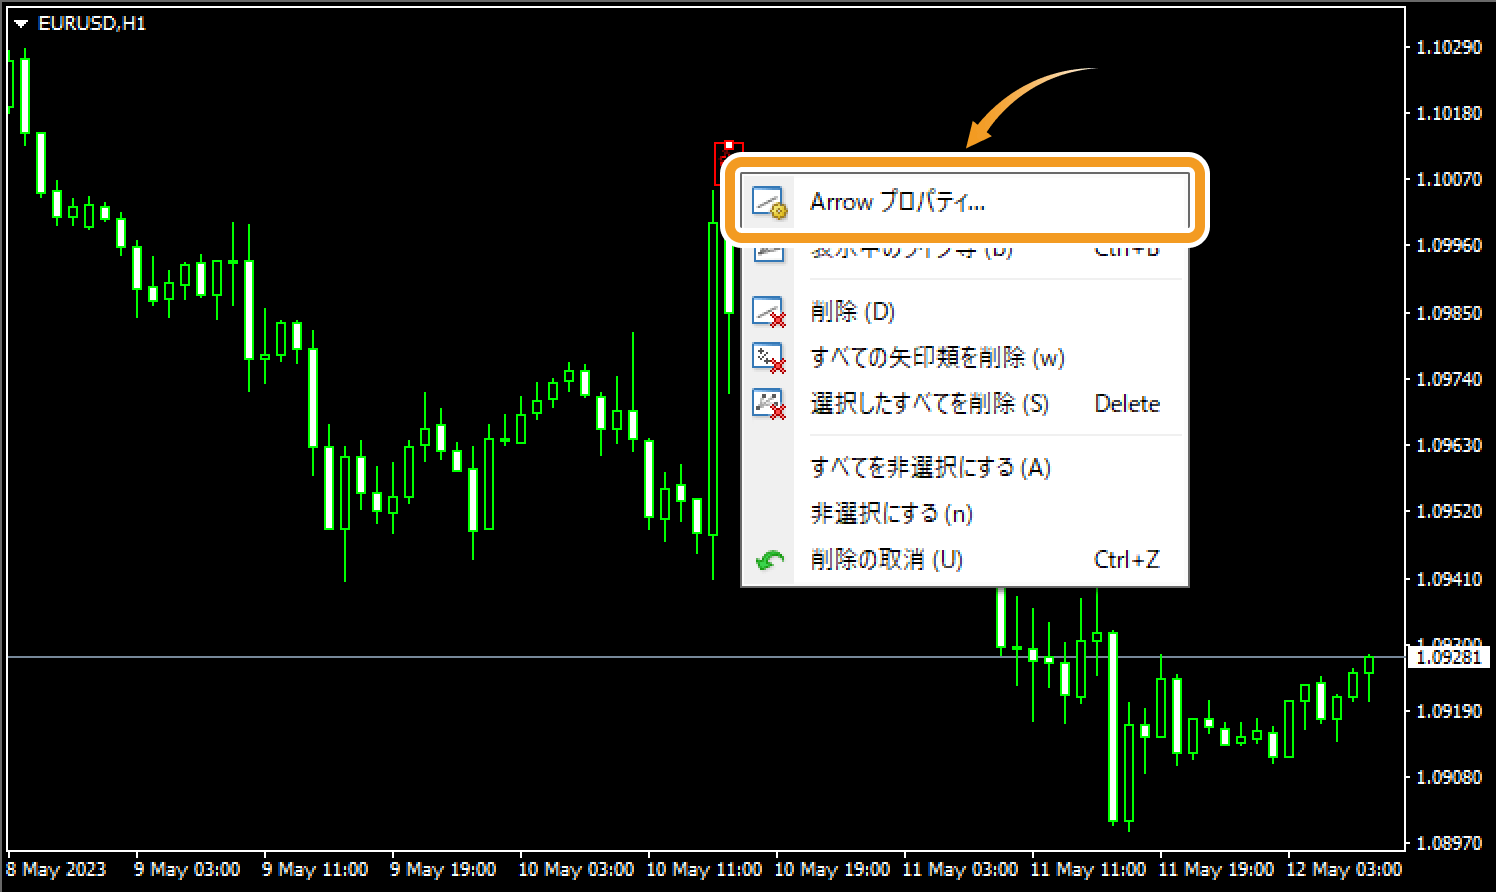Click time axis label 9 May 19:00
The height and width of the screenshot is (892, 1496).
click(443, 869)
